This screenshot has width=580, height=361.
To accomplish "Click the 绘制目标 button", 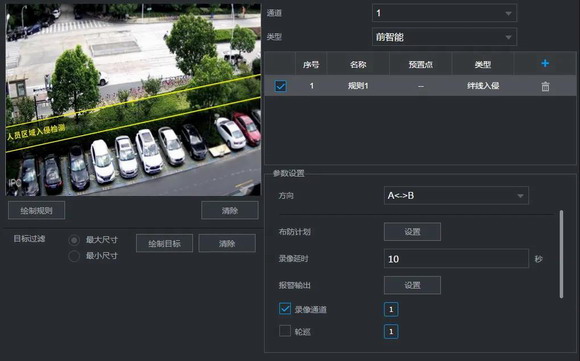I will tap(164, 243).
